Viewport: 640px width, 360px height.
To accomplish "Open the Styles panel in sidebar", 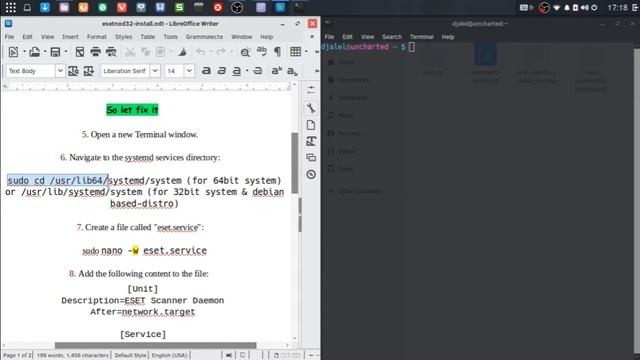I will pos(311,141).
